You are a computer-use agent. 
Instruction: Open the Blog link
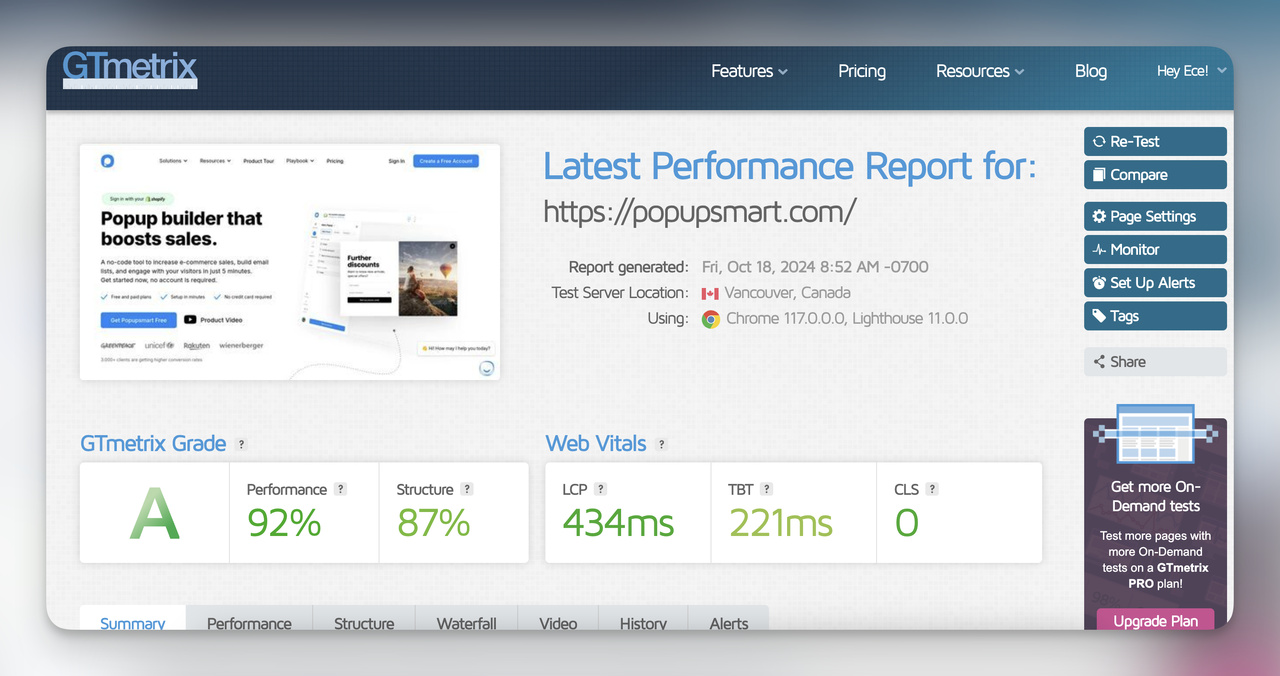(x=1091, y=71)
